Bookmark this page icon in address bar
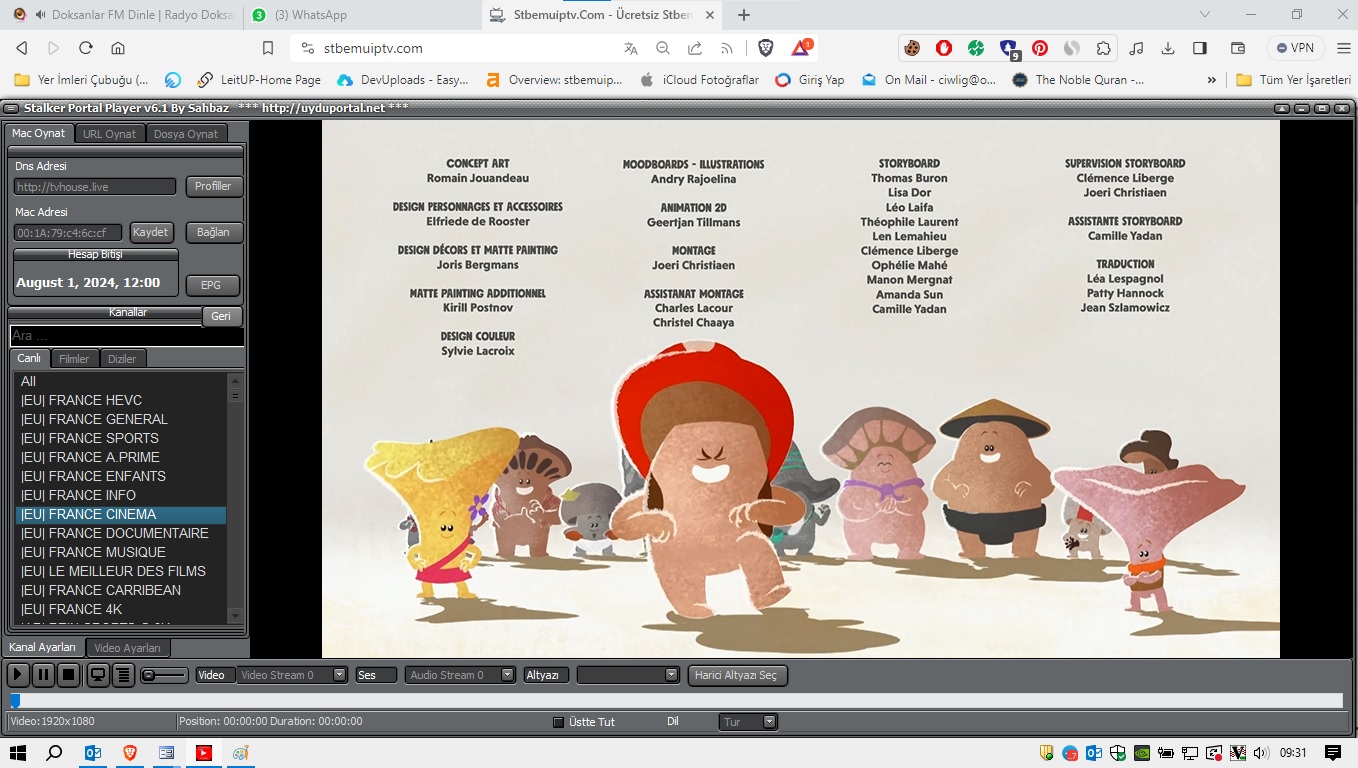This screenshot has width=1358, height=768. point(268,48)
